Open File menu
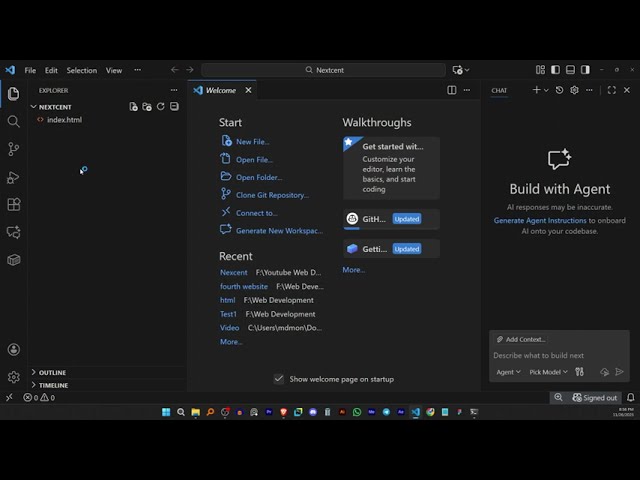This screenshot has height=480, width=640. [x=30, y=70]
